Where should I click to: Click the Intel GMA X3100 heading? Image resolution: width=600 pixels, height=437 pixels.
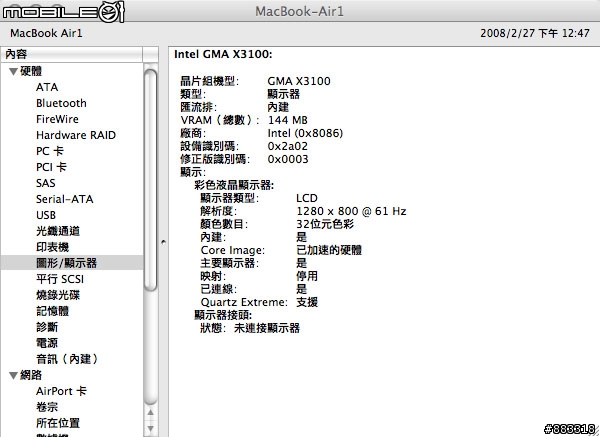click(x=223, y=54)
